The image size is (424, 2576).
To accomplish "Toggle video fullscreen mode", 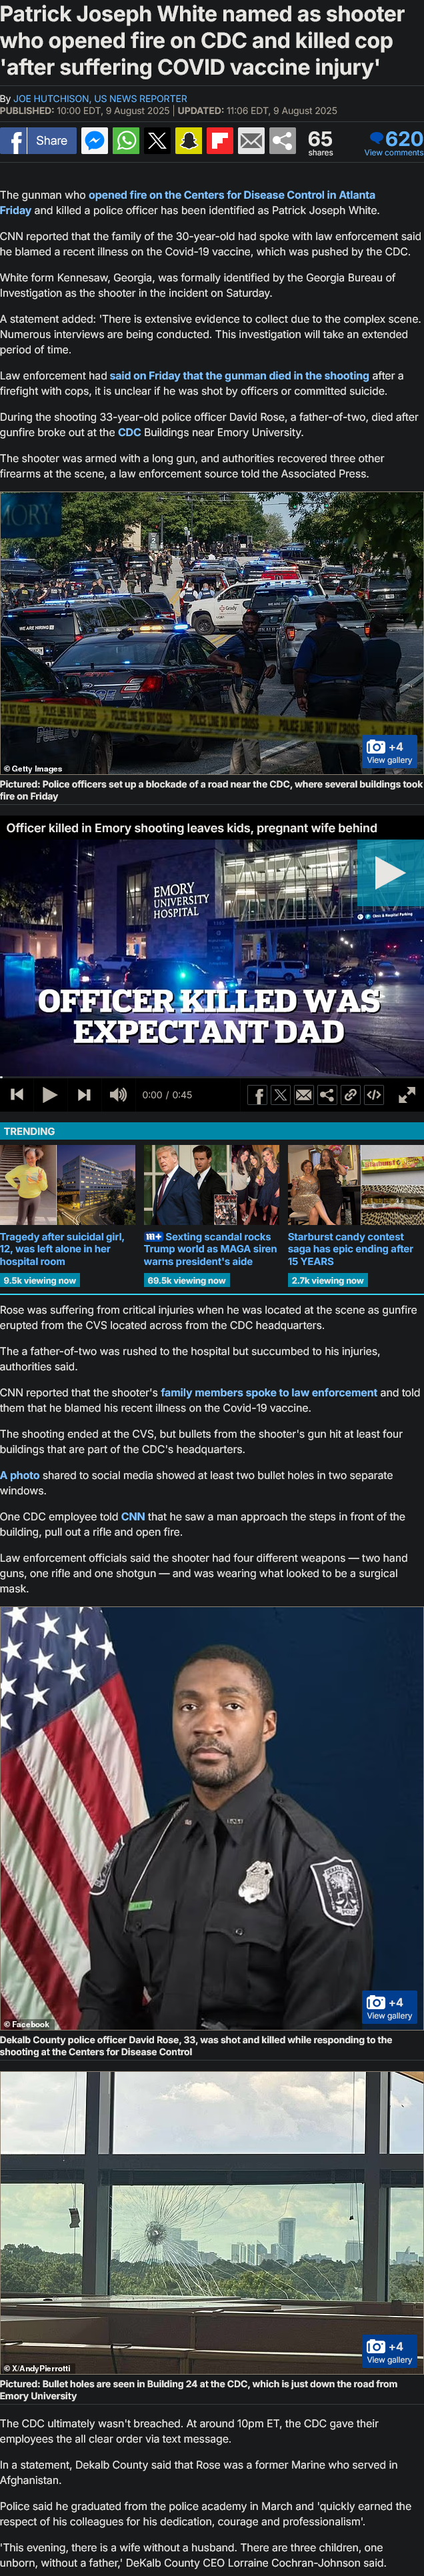I will 407,1095.
